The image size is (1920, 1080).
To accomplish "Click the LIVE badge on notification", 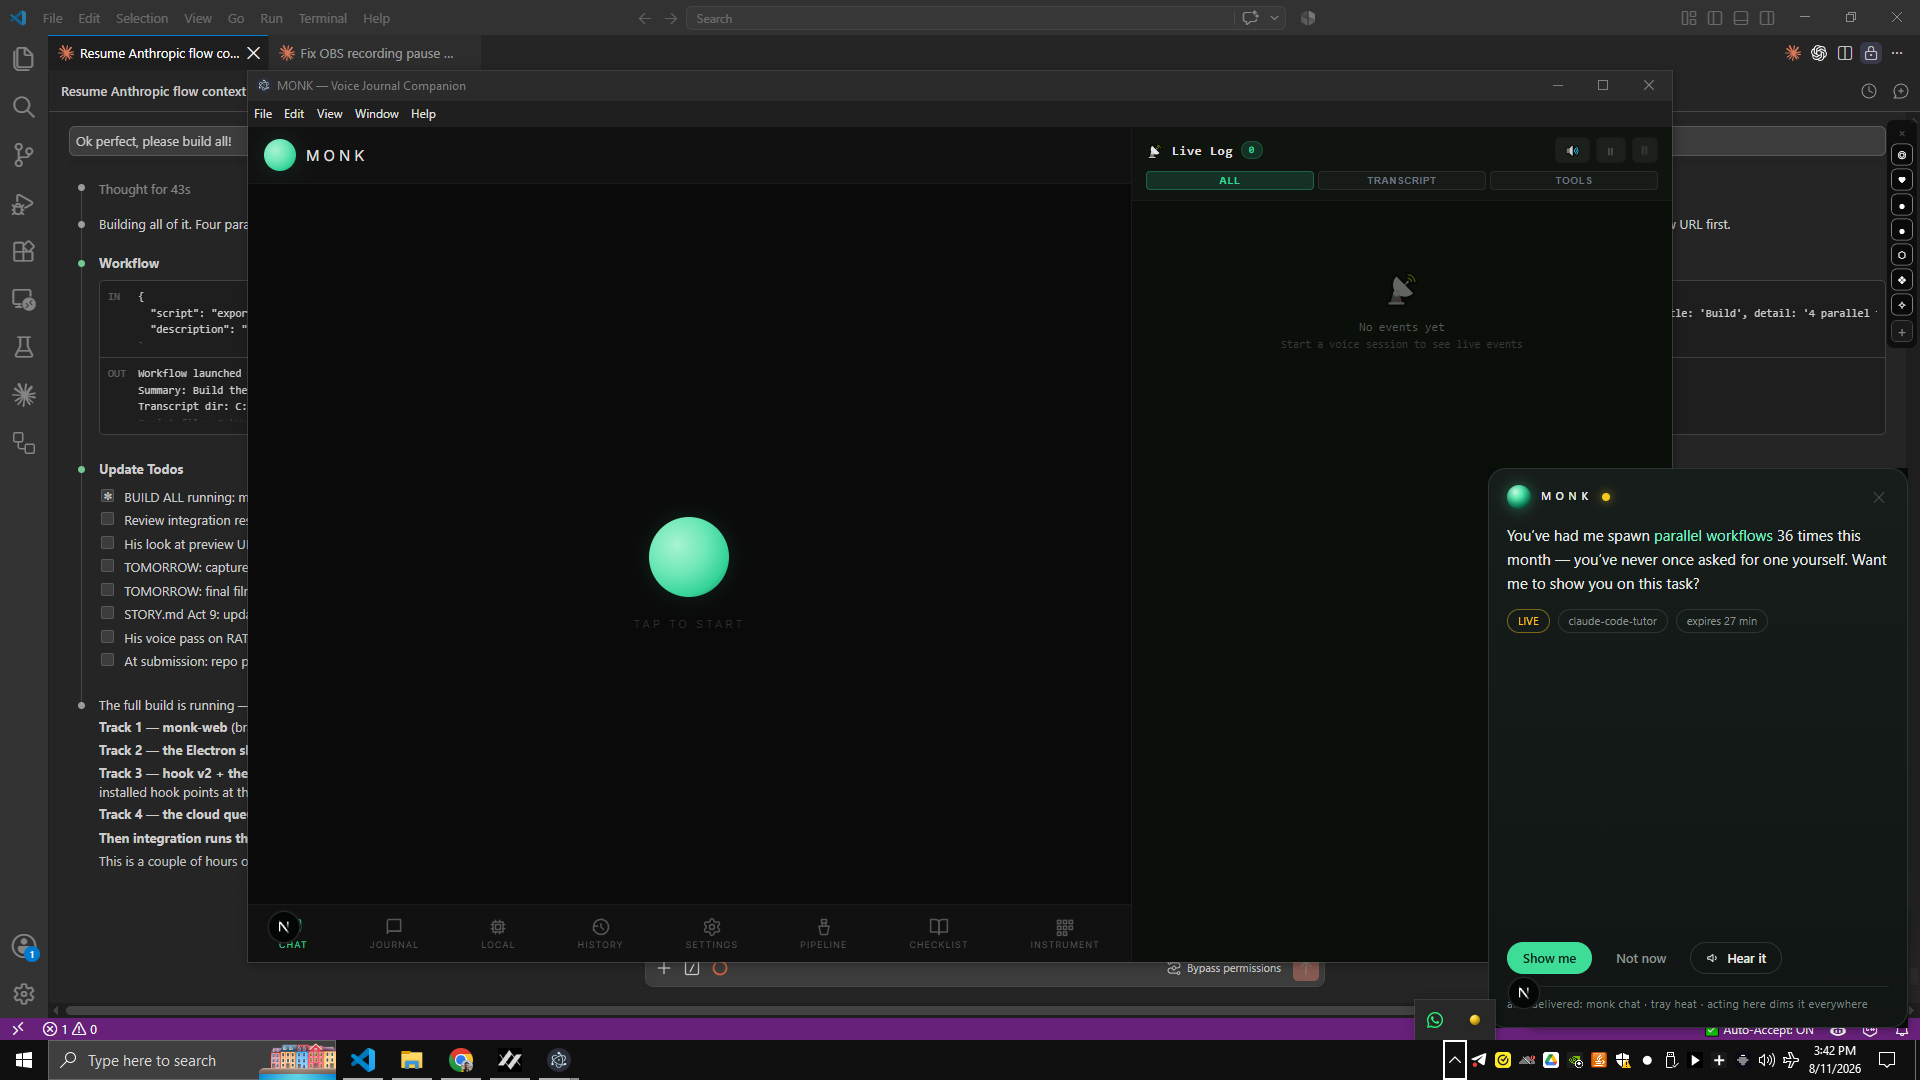I will tap(1528, 621).
